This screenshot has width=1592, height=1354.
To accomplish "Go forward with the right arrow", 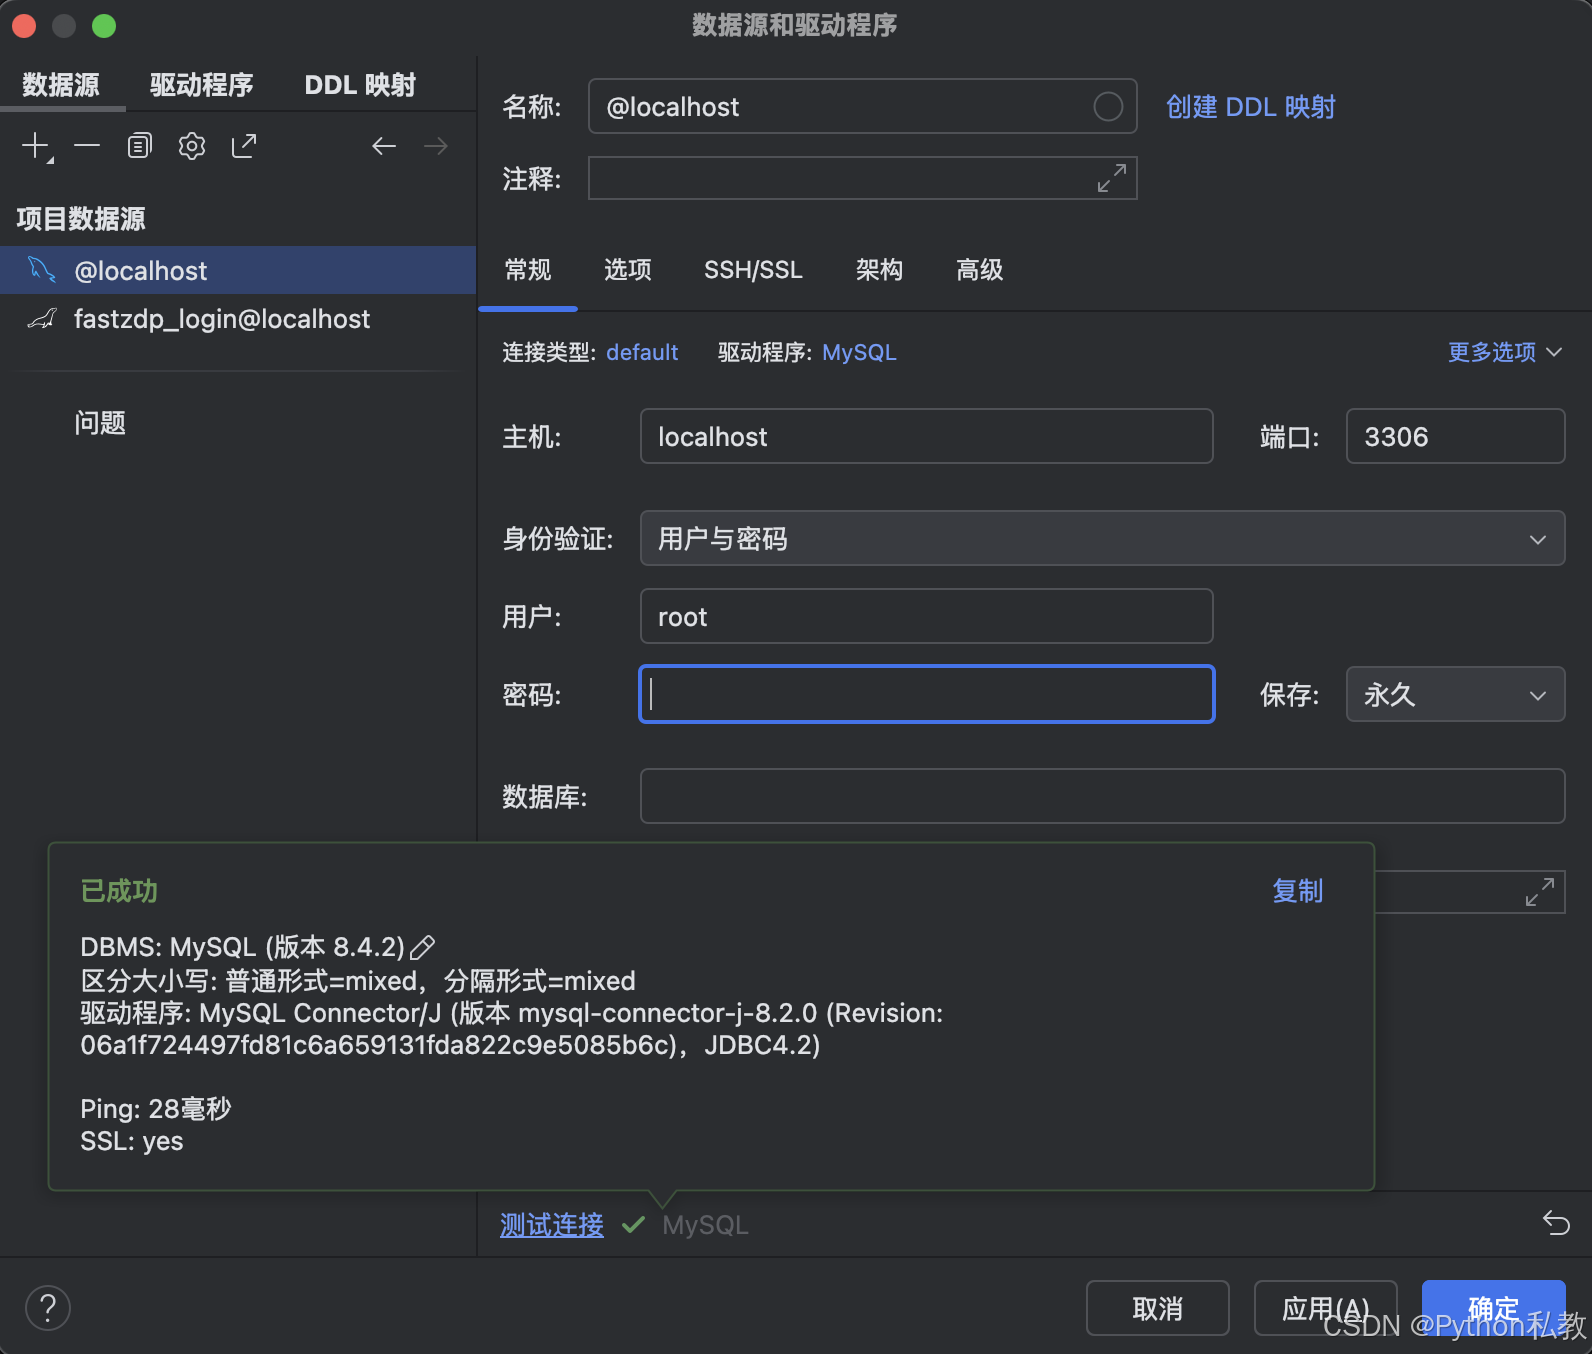I will click(x=436, y=146).
